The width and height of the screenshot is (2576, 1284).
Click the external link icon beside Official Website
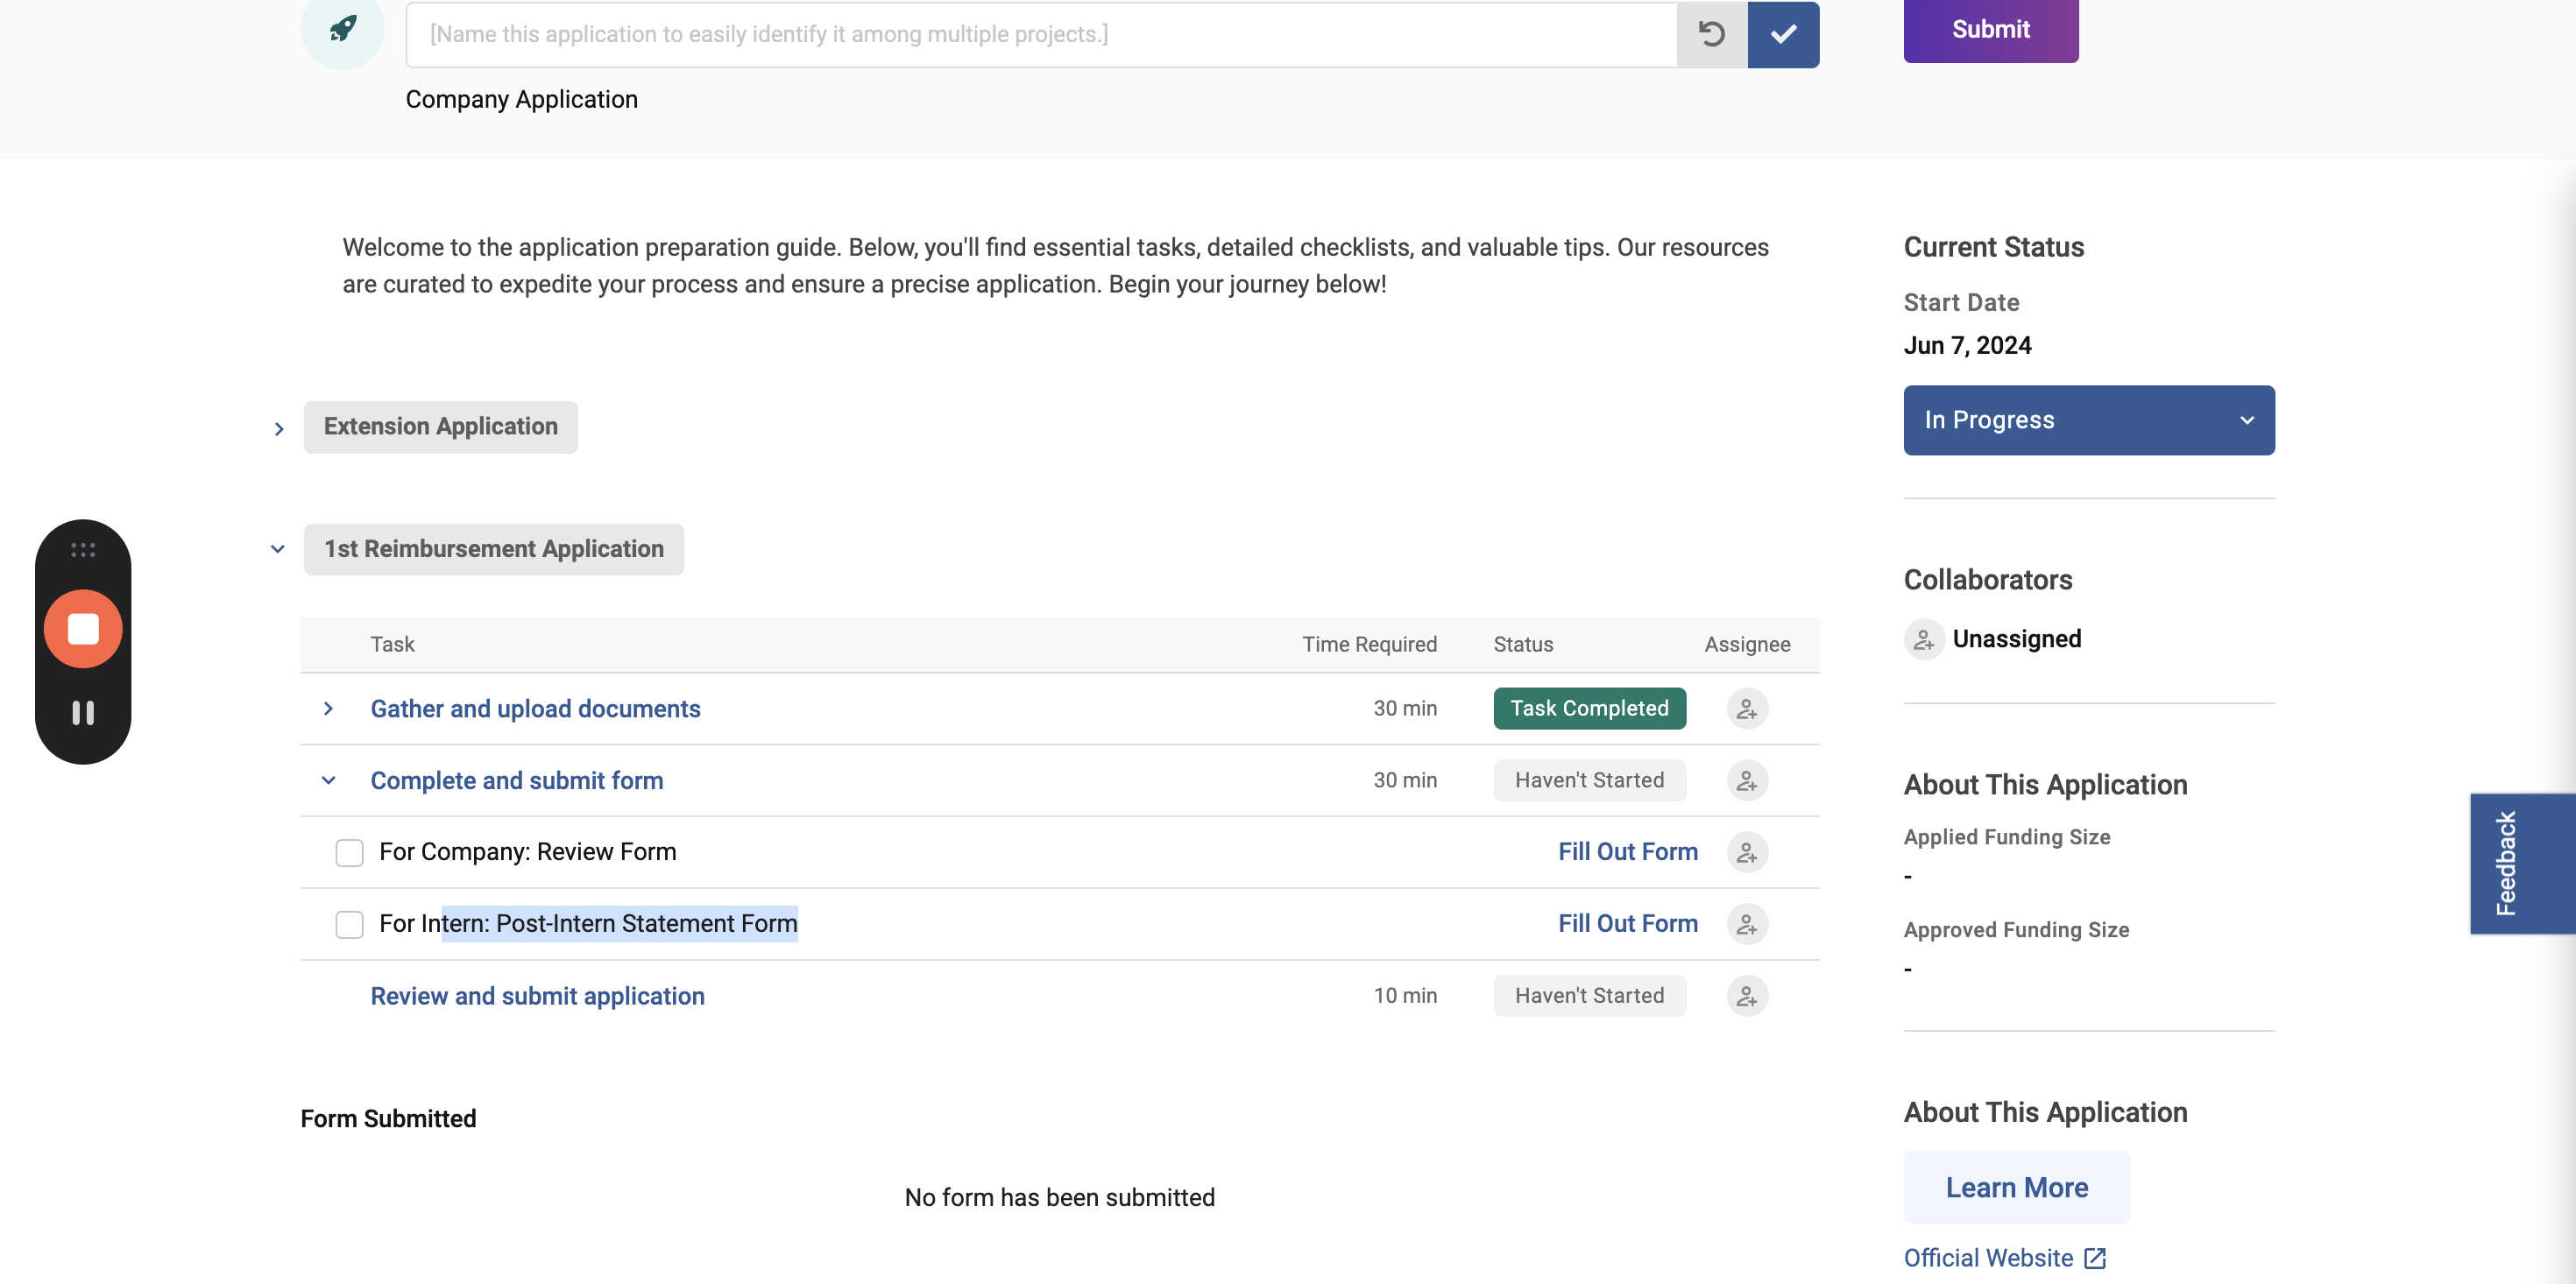2094,1259
